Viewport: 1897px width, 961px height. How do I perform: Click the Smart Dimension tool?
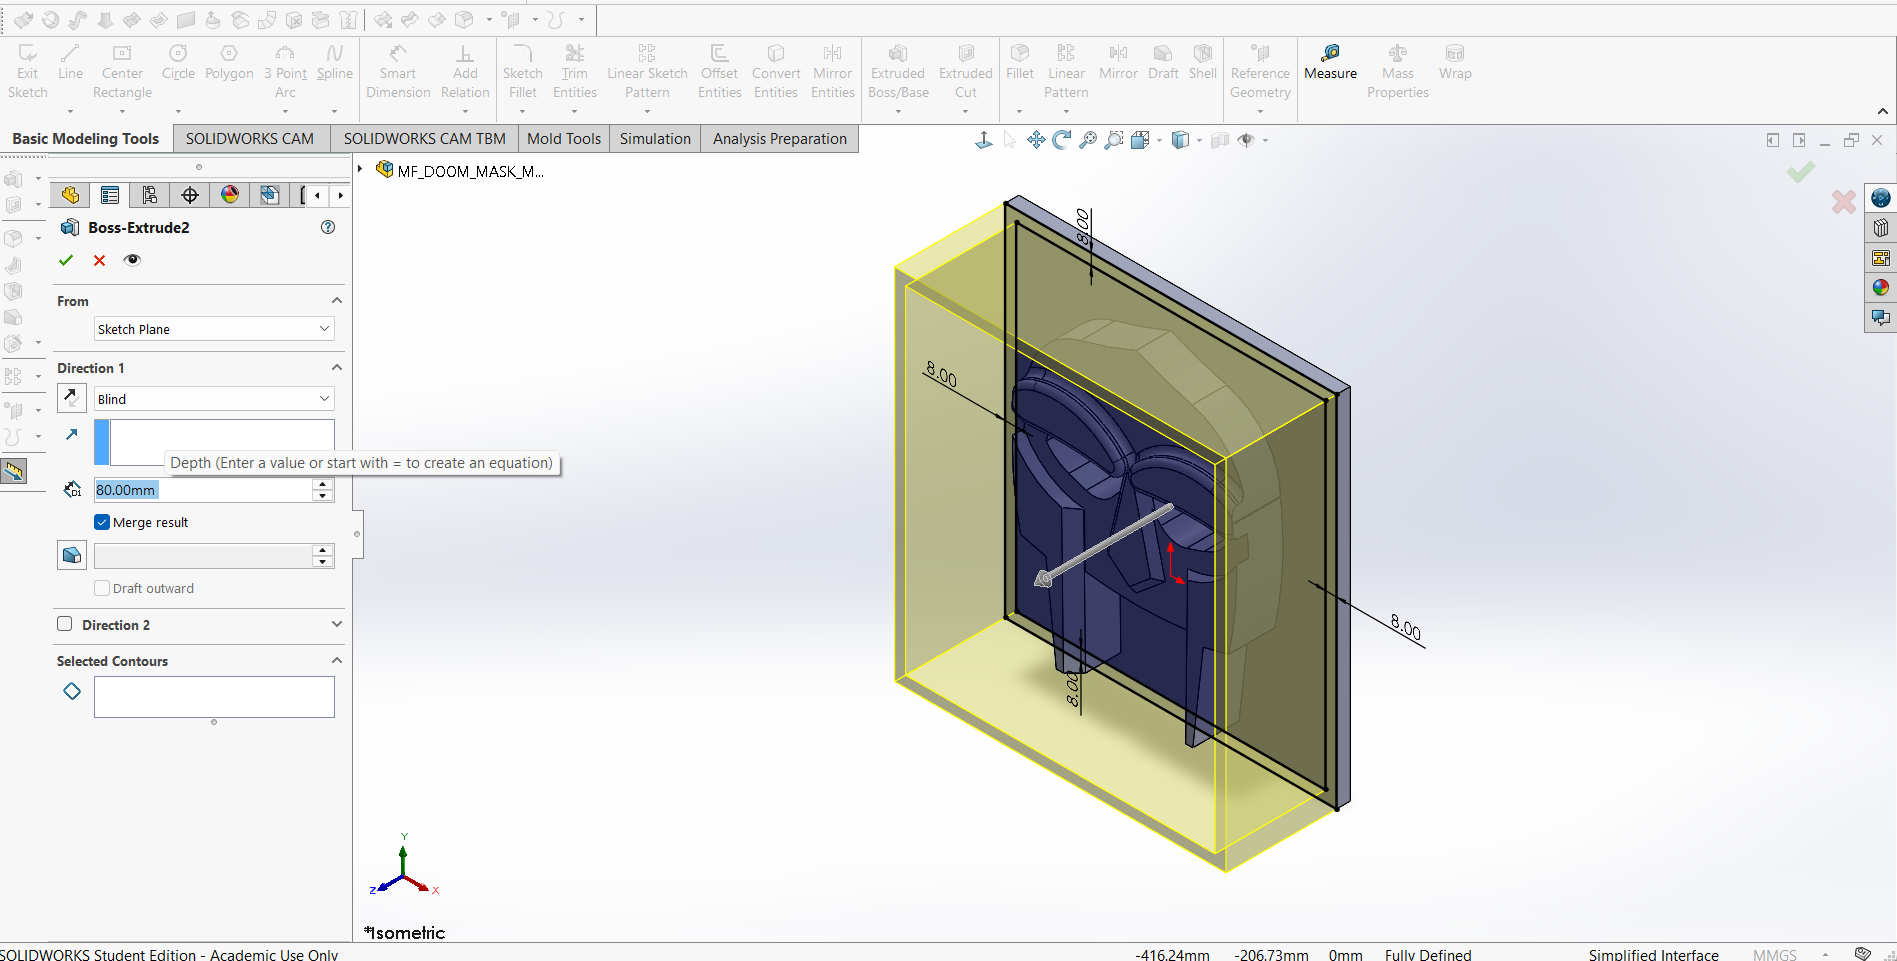398,71
